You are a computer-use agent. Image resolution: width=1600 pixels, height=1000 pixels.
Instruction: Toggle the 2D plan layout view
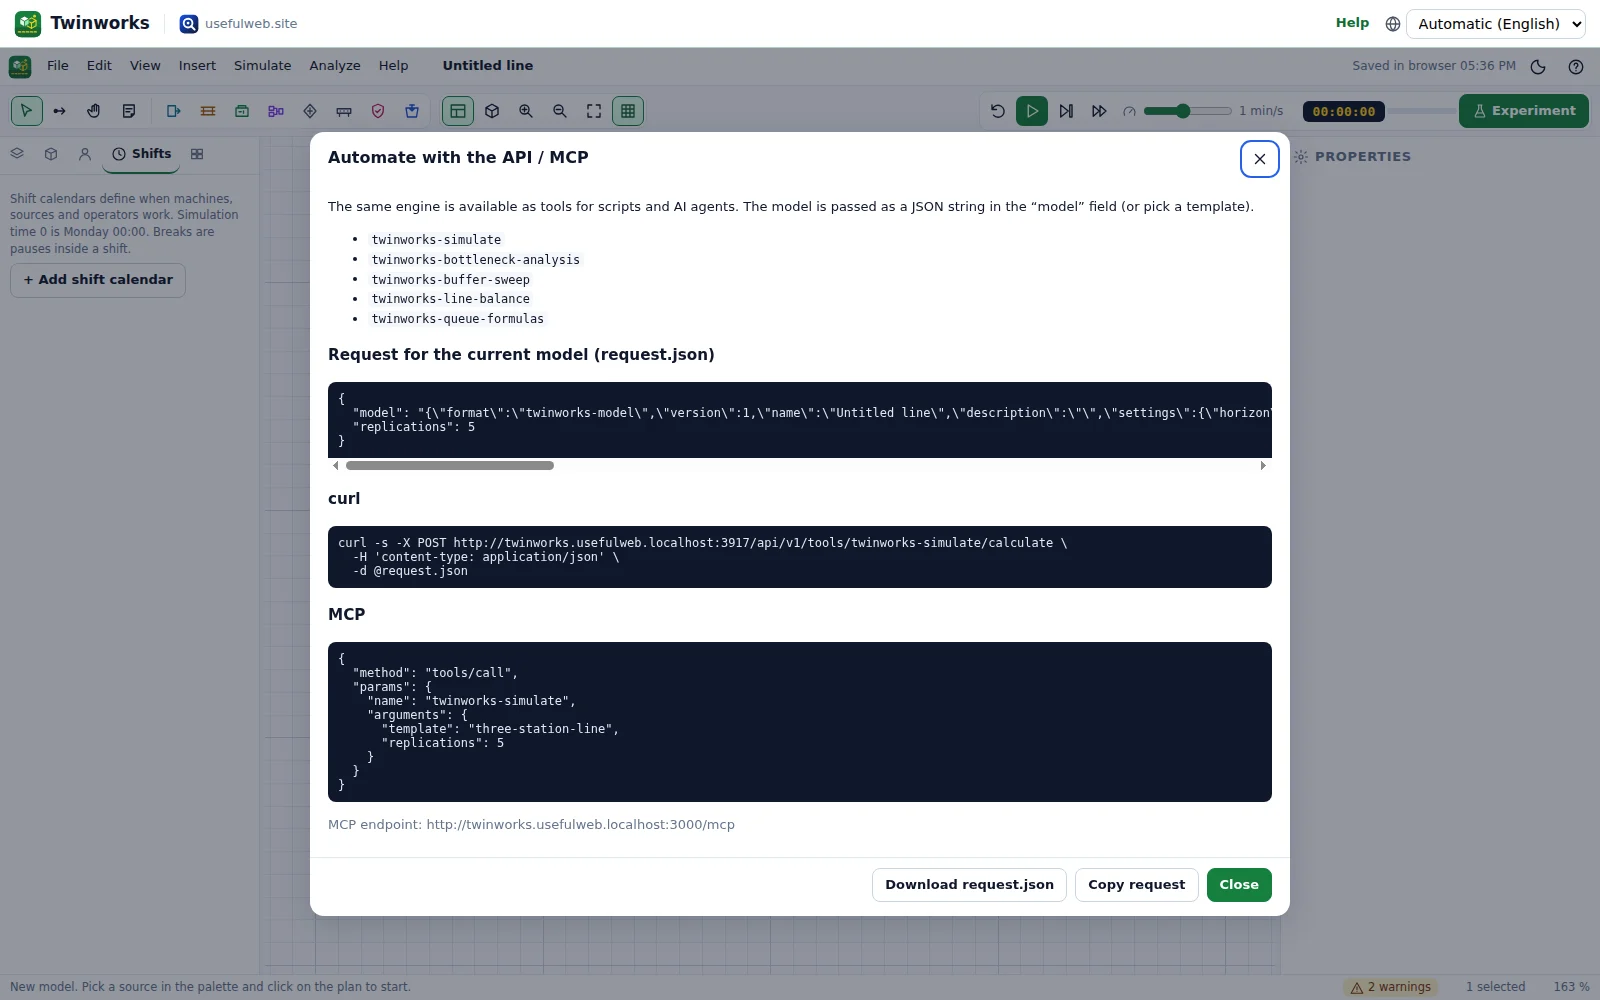[x=458, y=111]
